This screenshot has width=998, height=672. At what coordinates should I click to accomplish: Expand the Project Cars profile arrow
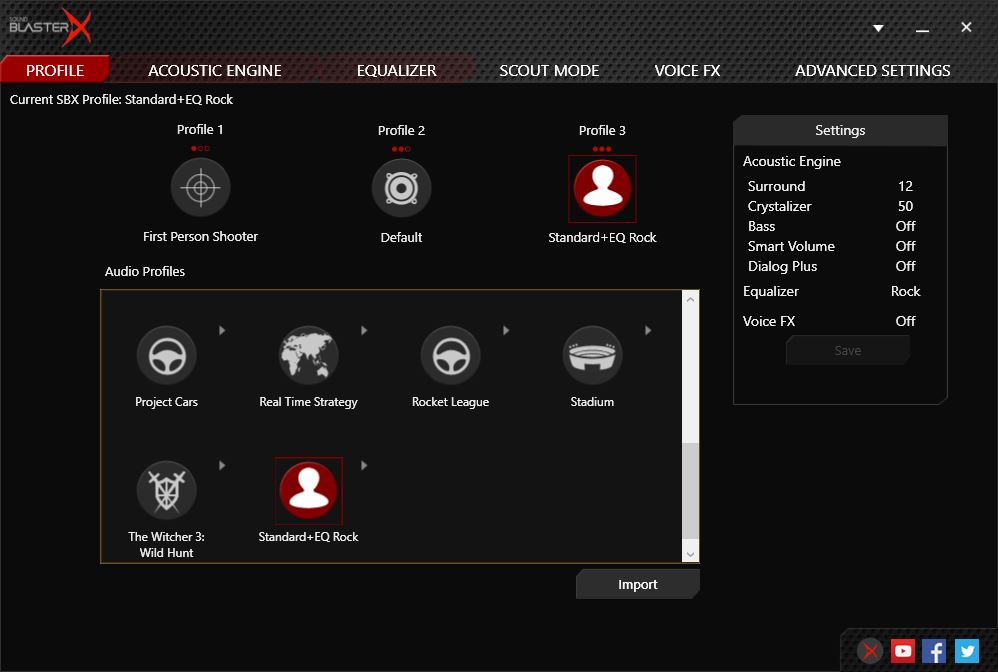222,330
